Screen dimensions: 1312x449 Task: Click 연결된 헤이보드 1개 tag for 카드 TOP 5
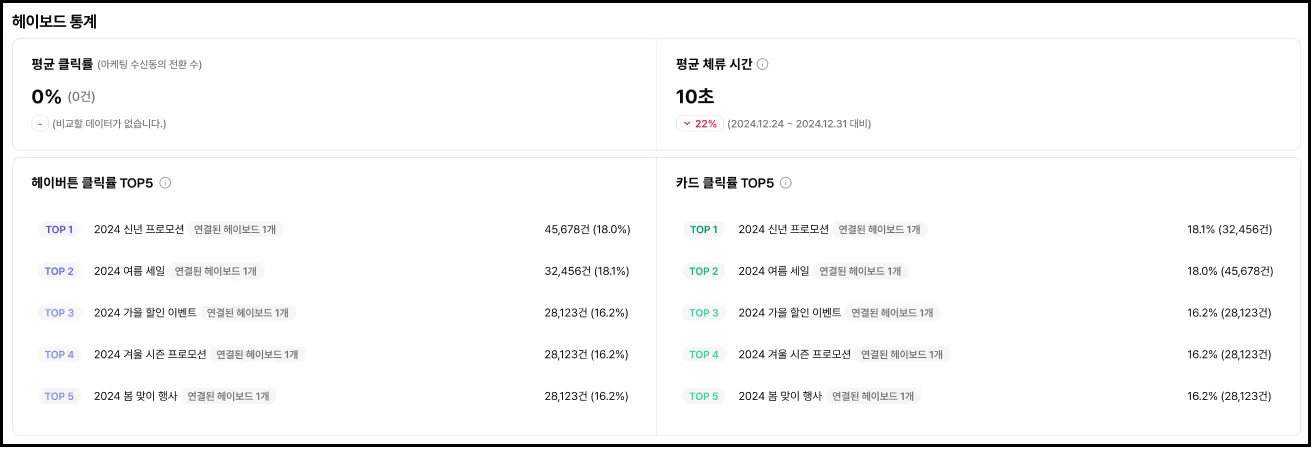click(x=873, y=396)
